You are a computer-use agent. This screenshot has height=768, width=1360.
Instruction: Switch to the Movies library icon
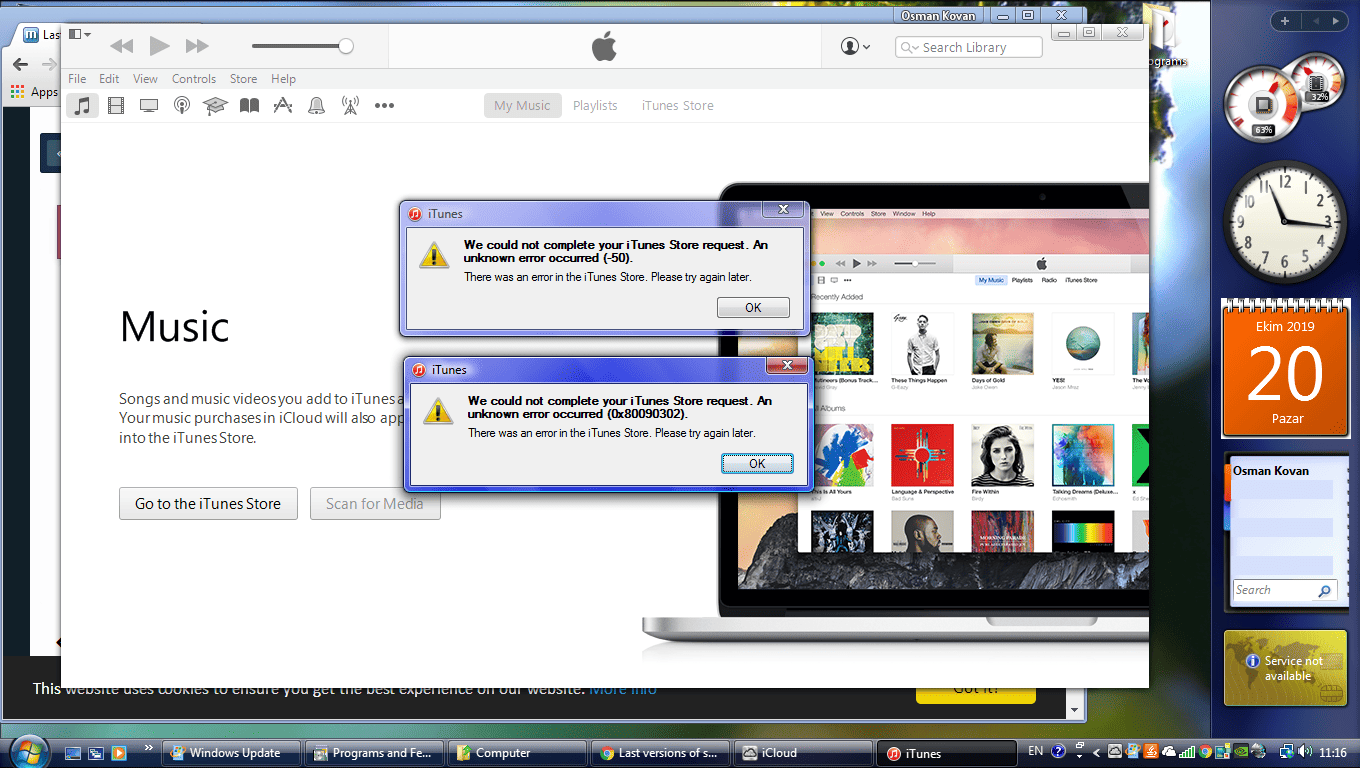coord(116,105)
